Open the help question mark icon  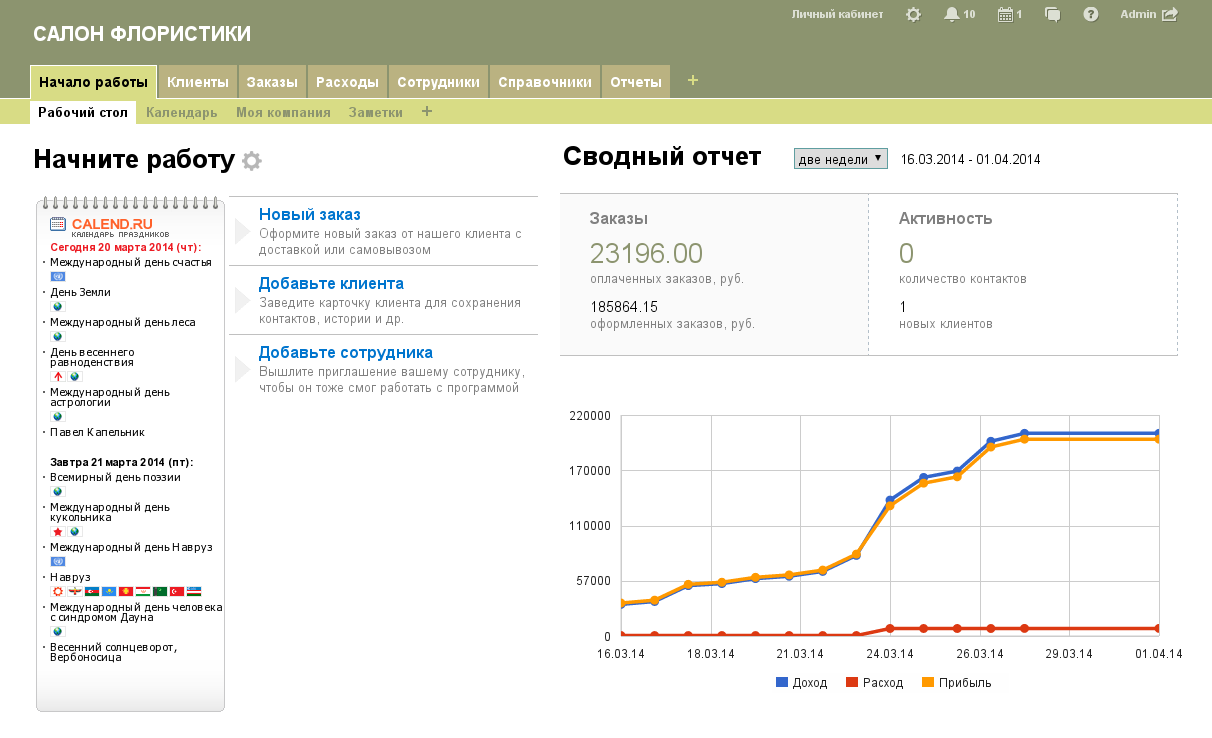tap(1091, 15)
